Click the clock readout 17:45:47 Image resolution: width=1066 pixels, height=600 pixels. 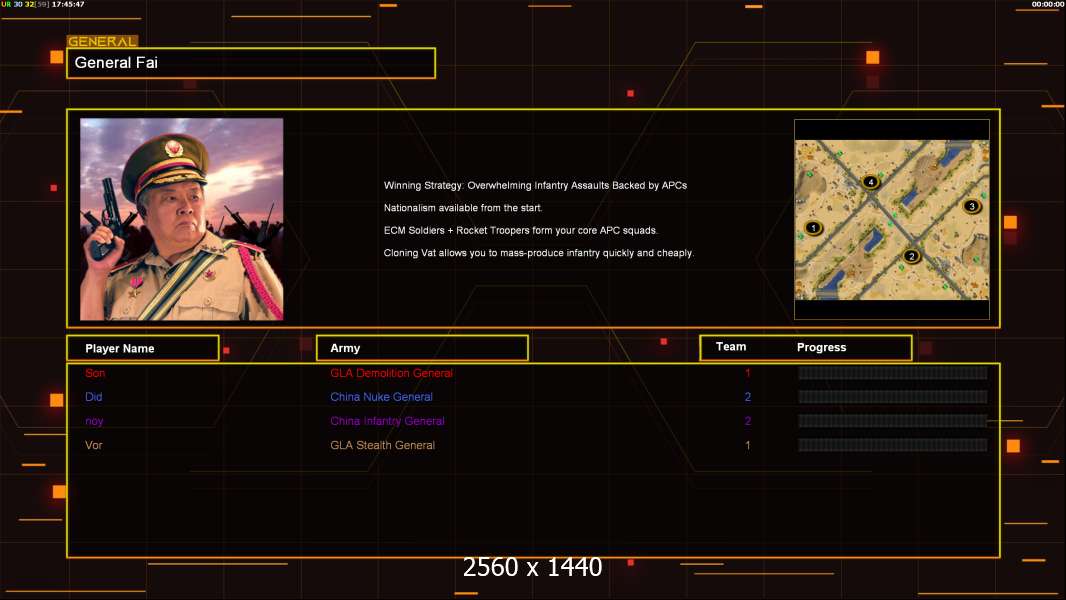68,4
